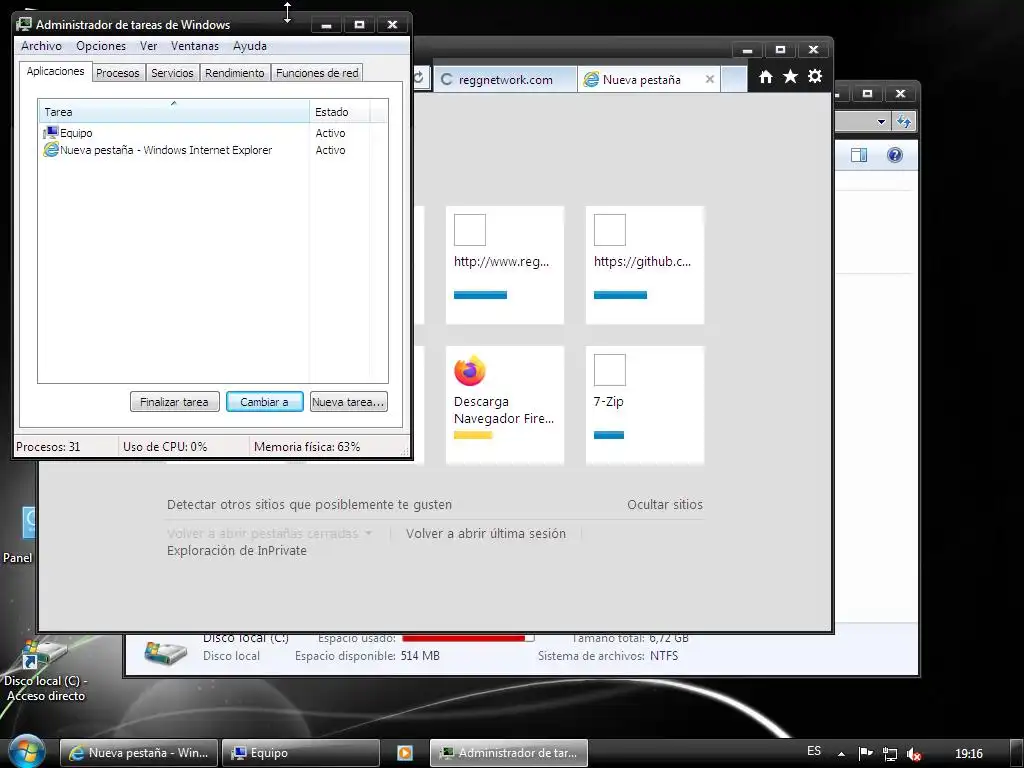Show hidden tray icons arrow

point(841,754)
